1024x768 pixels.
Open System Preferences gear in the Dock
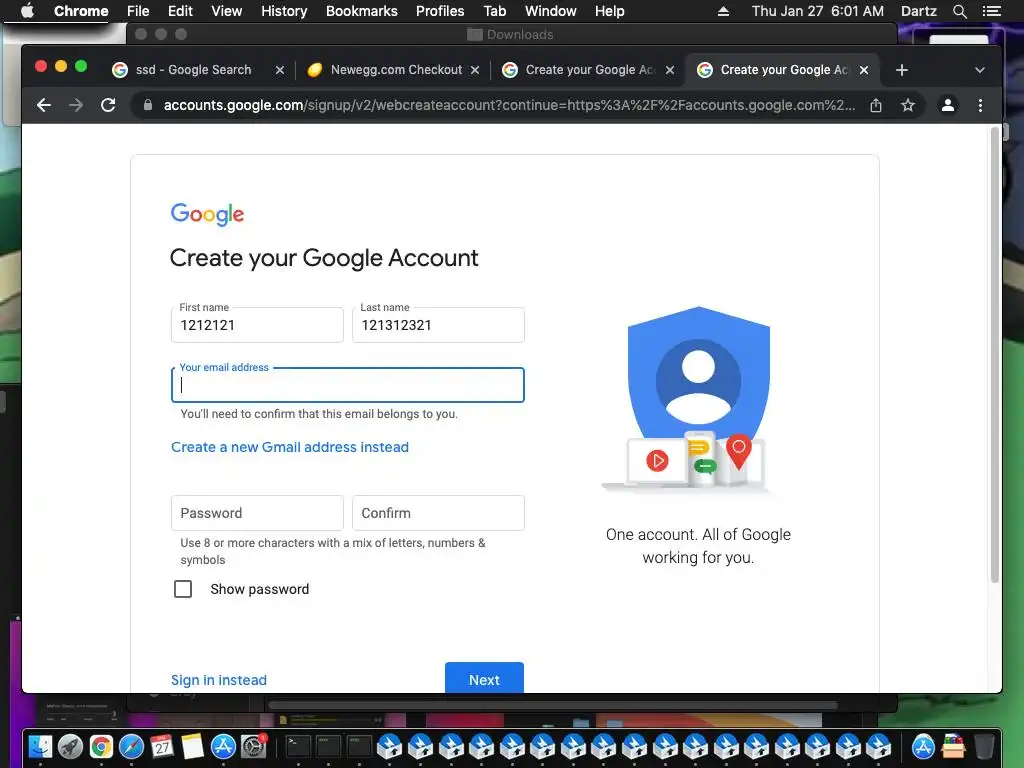tap(253, 746)
